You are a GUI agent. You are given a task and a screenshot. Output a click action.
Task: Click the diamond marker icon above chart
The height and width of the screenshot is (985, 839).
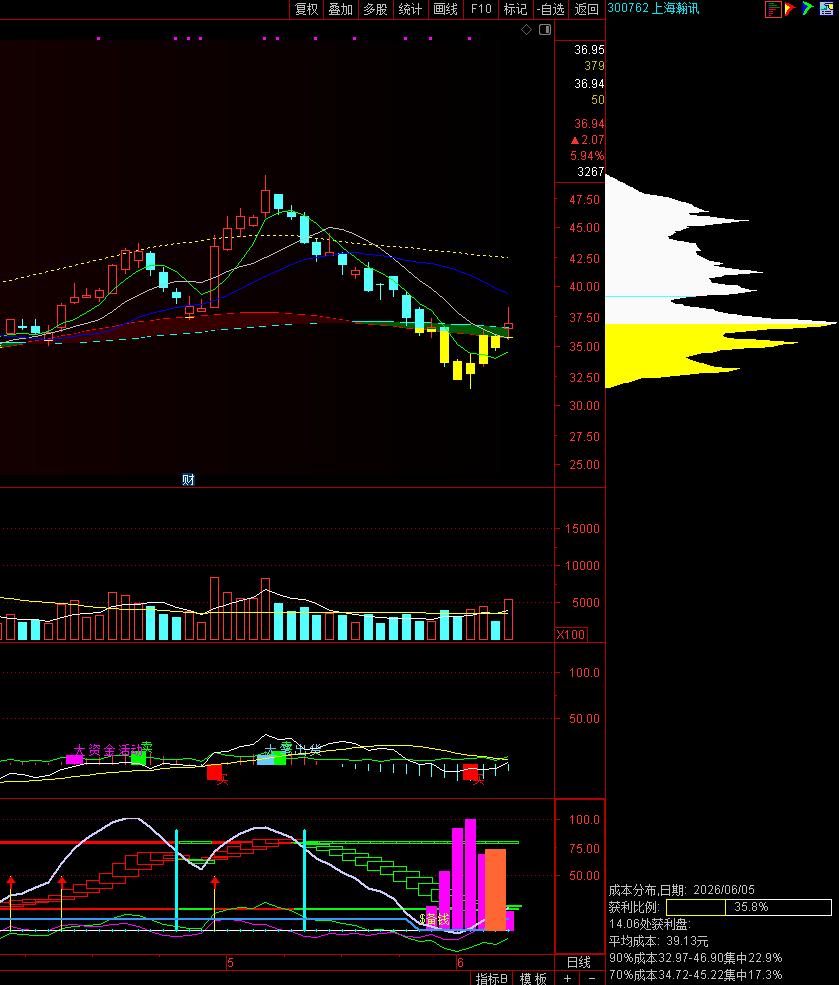pos(526,30)
